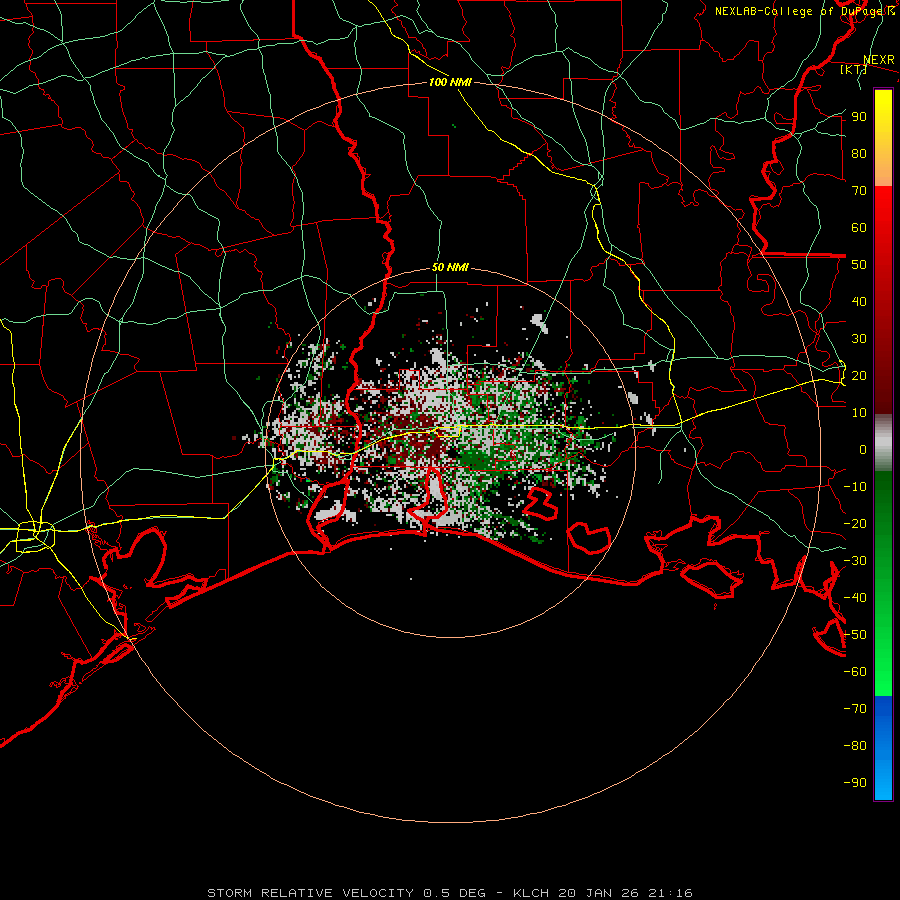This screenshot has height=900, width=900.
Task: Click the 40 value on velocity scale
Action: (859, 301)
